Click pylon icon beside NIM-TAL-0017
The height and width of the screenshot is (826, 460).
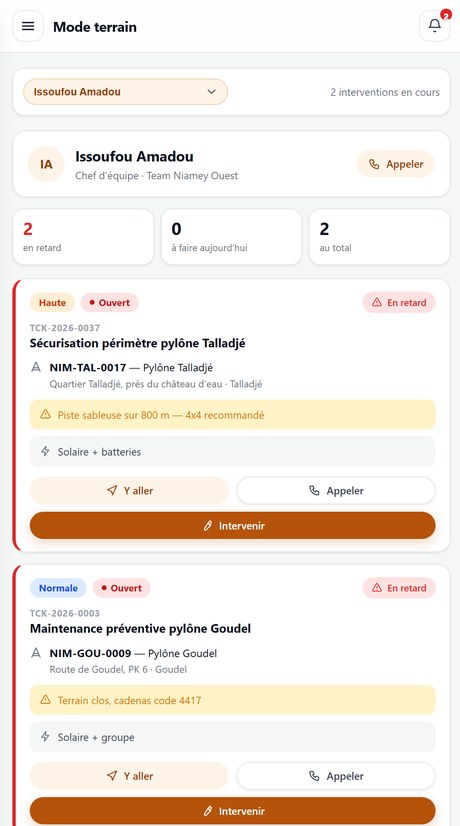click(x=36, y=367)
